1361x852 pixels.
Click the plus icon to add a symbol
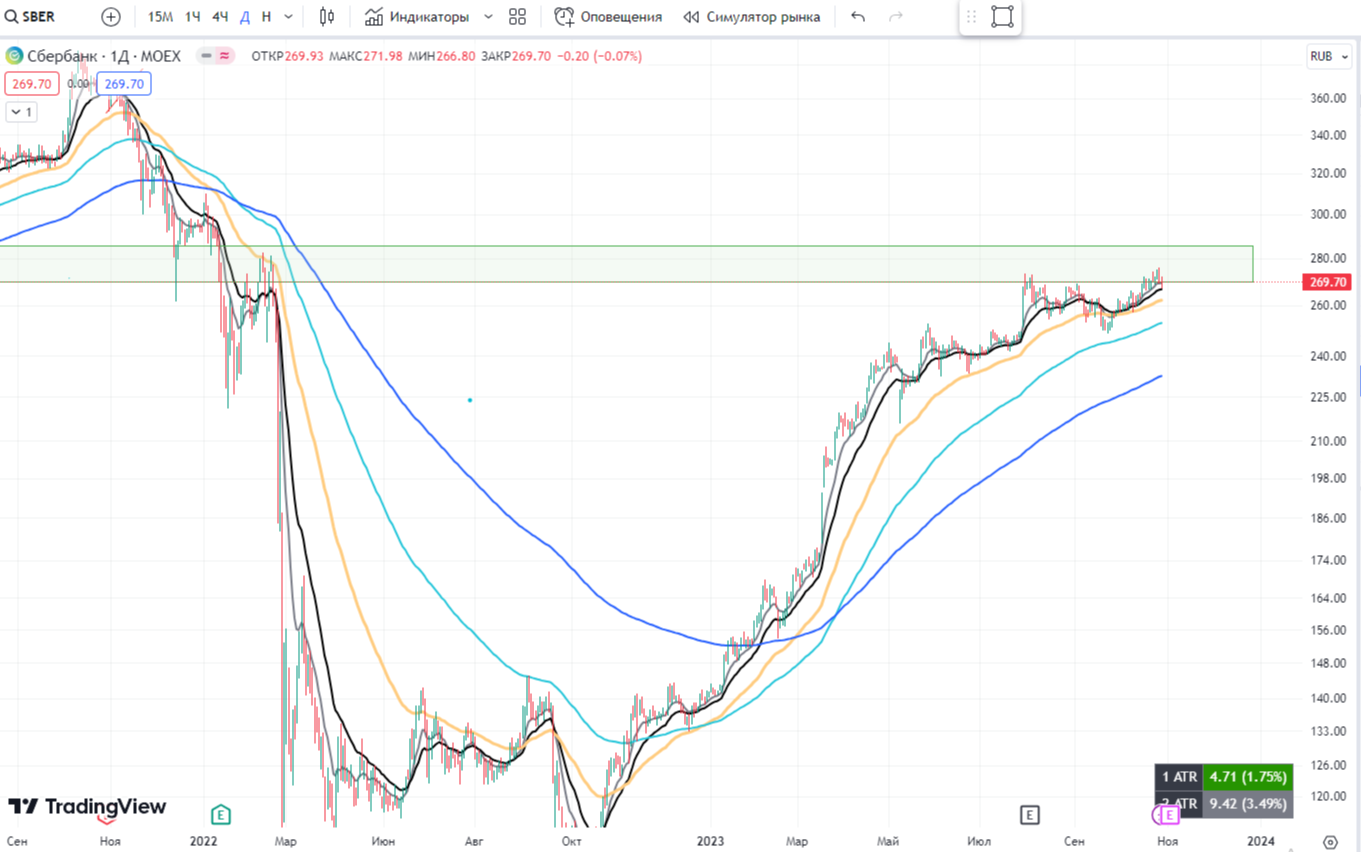tap(111, 17)
